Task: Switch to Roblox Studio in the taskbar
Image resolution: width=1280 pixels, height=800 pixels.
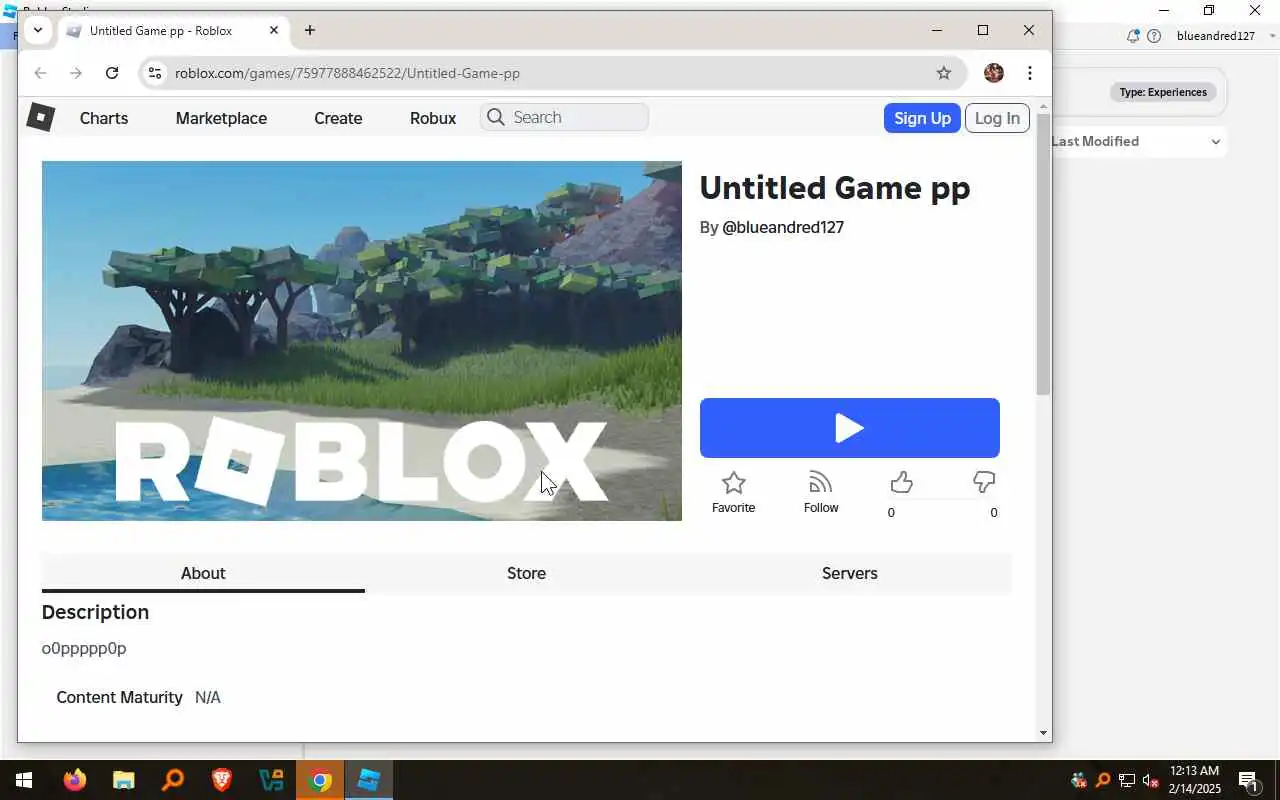Action: click(x=369, y=780)
